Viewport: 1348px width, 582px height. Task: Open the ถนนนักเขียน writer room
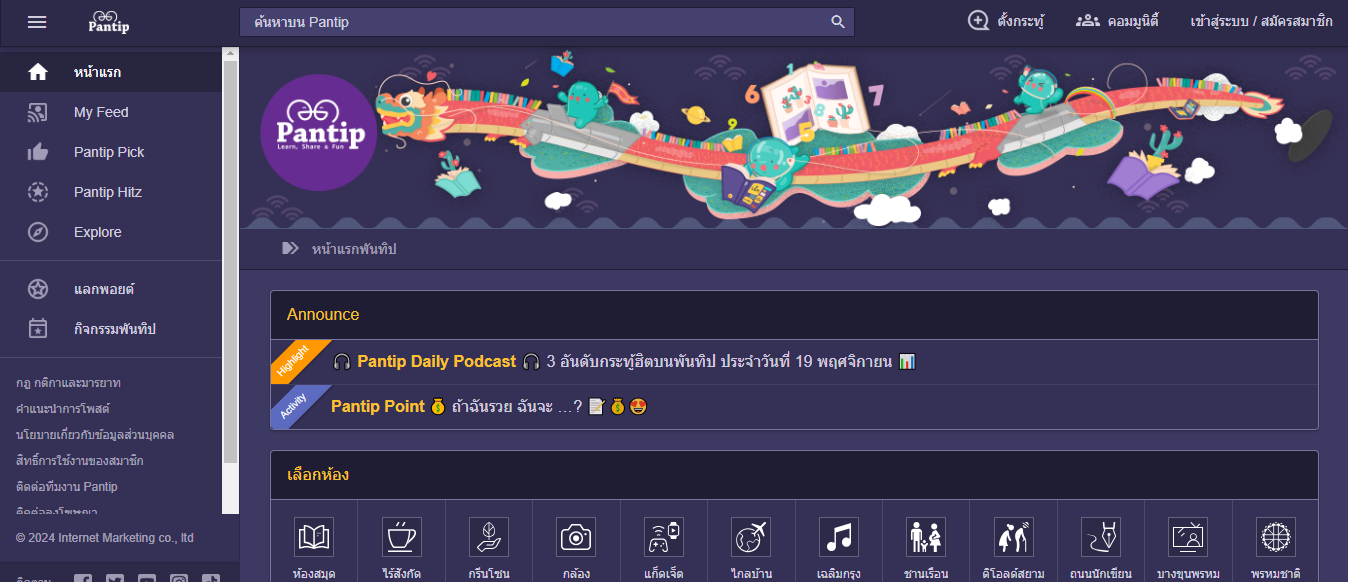click(1100, 537)
